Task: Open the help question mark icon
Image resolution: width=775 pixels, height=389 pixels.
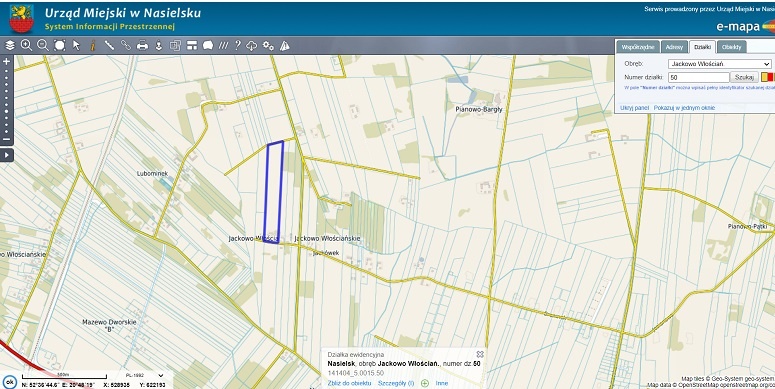Action: click(x=238, y=45)
